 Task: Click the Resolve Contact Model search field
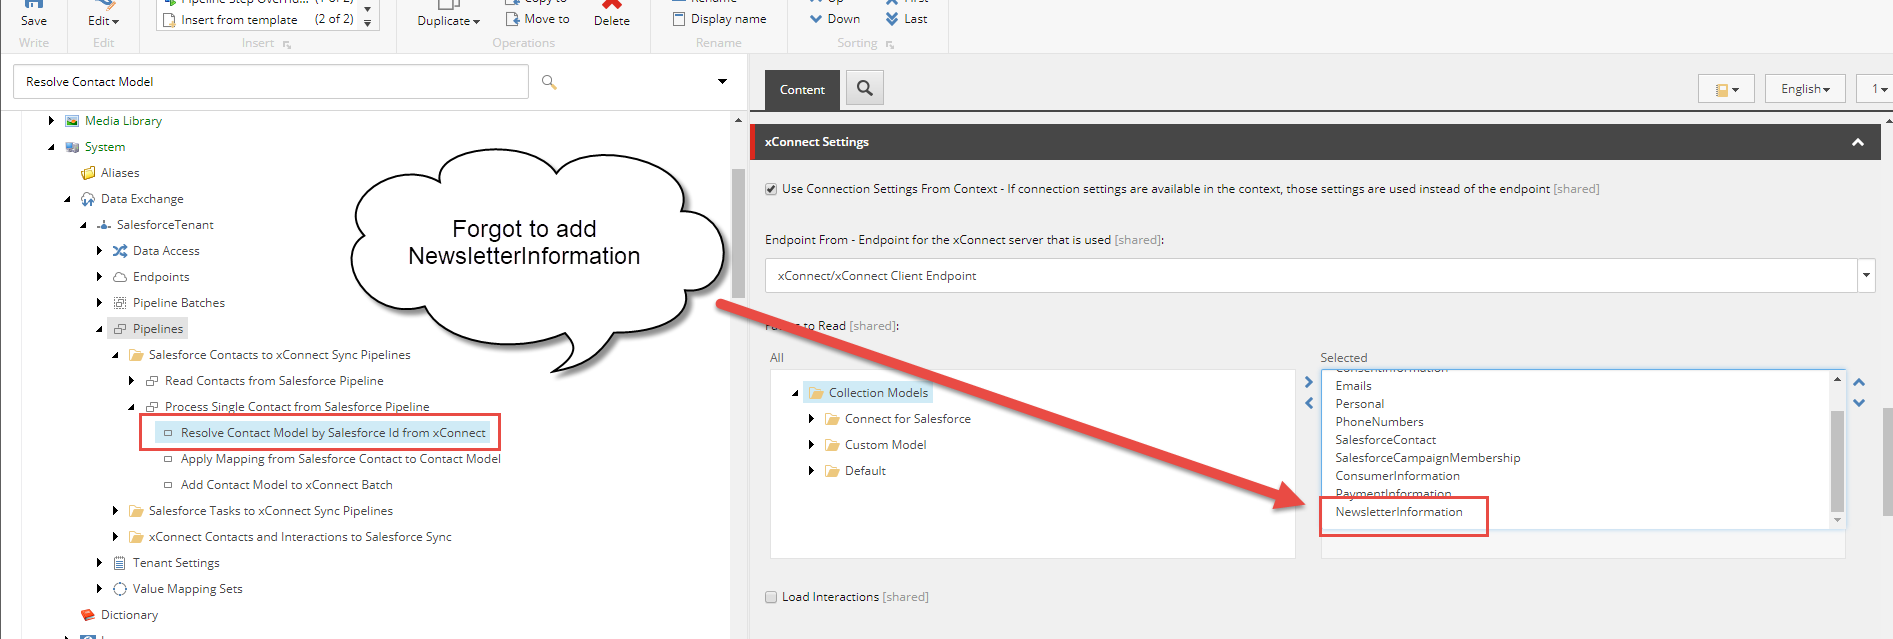click(x=270, y=82)
